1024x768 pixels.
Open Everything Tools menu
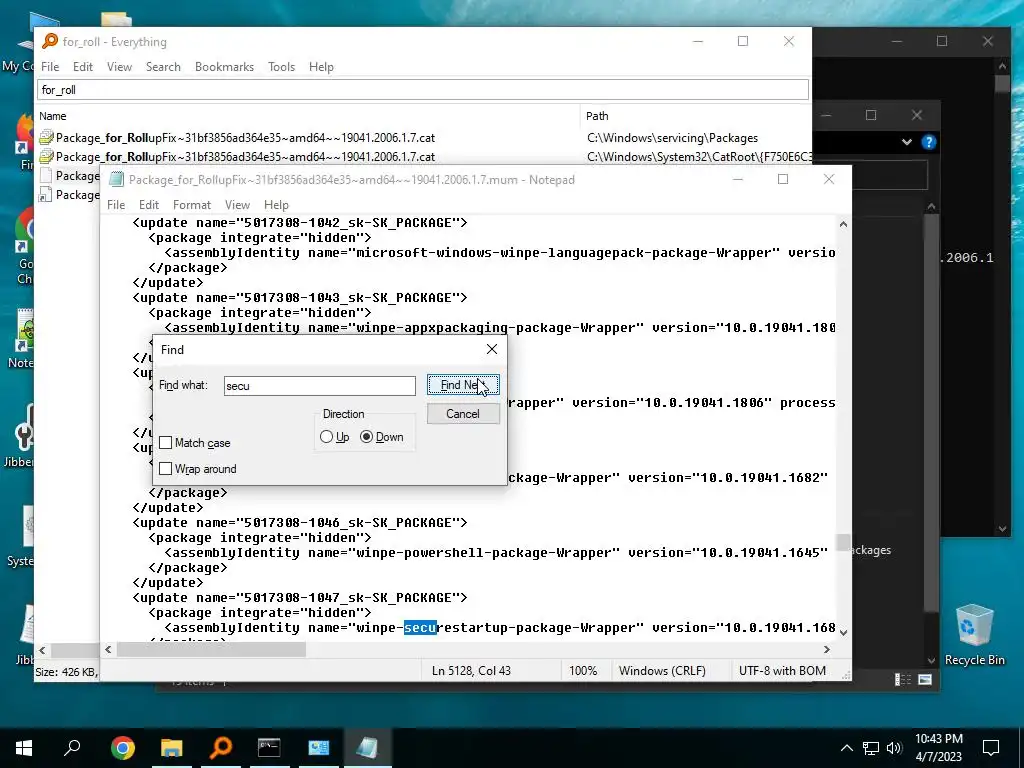coord(281,67)
